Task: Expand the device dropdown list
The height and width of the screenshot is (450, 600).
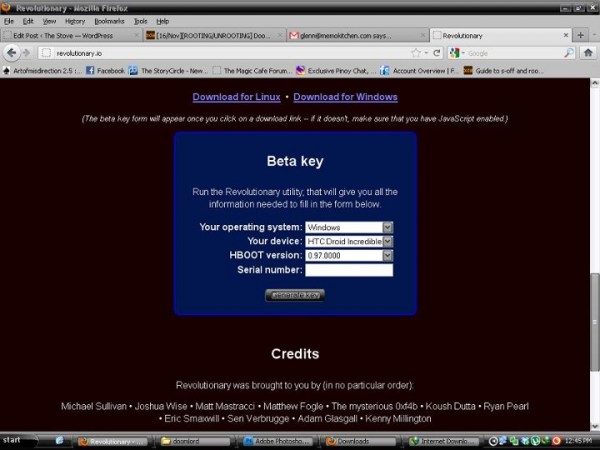Action: point(388,242)
